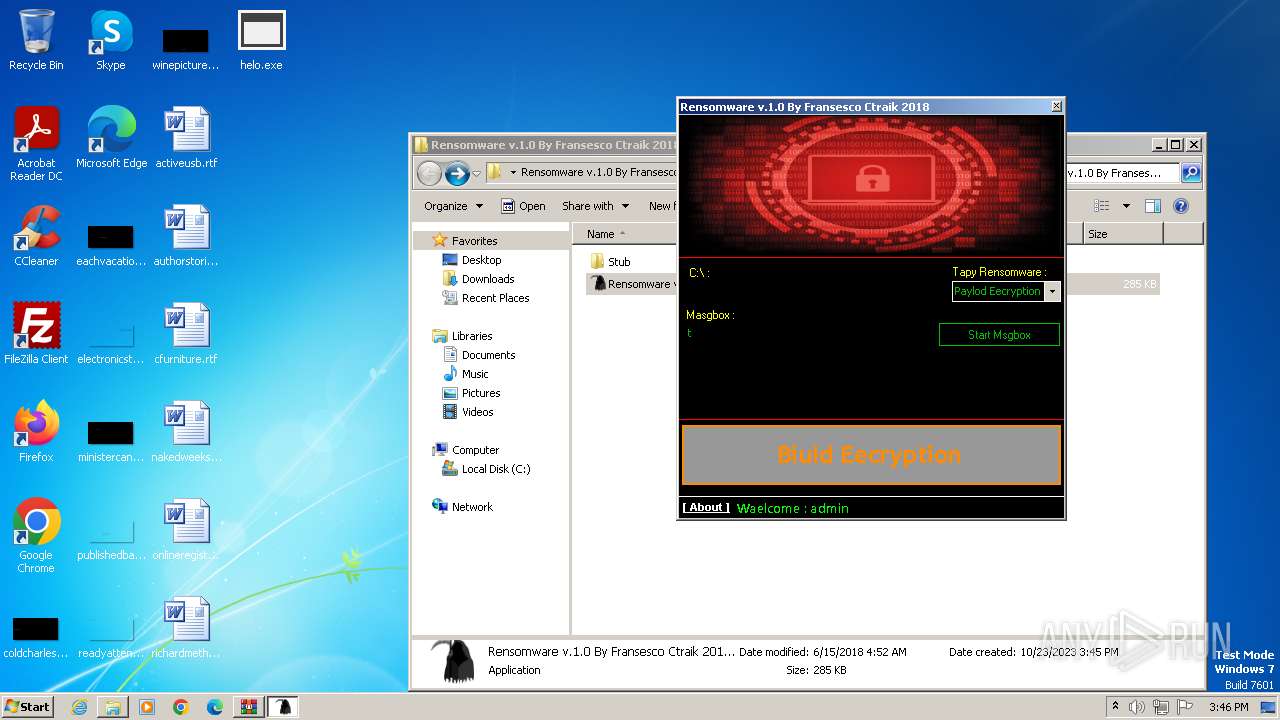This screenshot has width=1280, height=720.
Task: Launch Firefox from the desktop
Action: point(36,431)
